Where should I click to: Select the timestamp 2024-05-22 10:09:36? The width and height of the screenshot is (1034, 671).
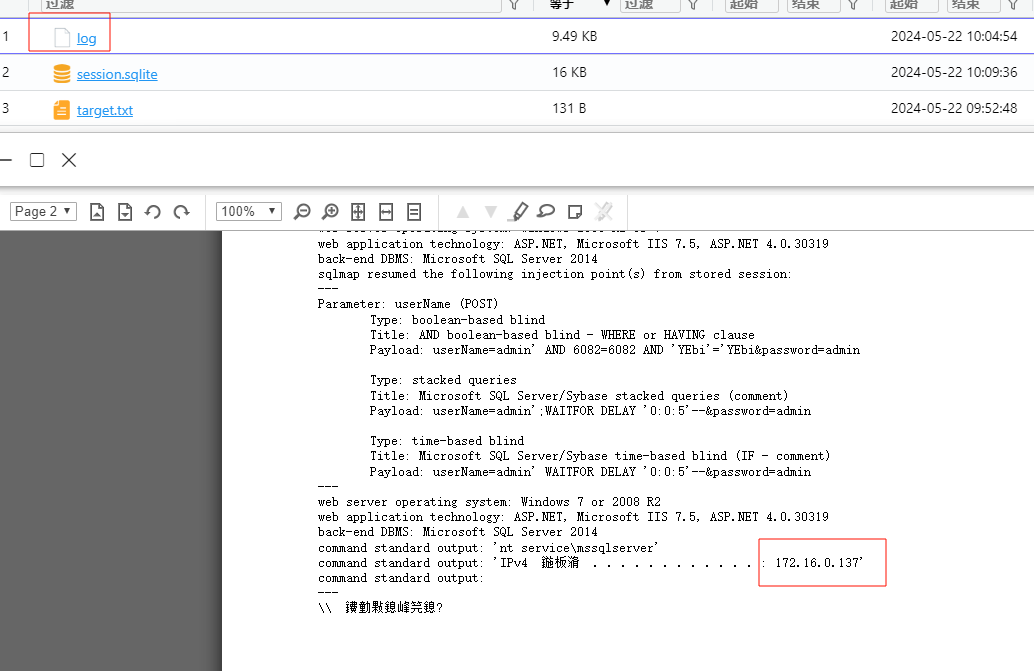click(x=954, y=72)
